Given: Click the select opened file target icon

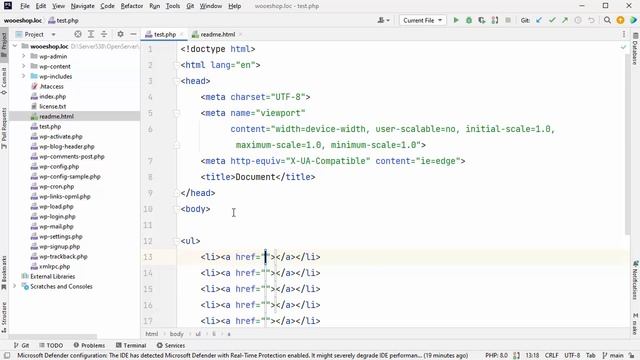Looking at the screenshot, I should click(78, 34).
